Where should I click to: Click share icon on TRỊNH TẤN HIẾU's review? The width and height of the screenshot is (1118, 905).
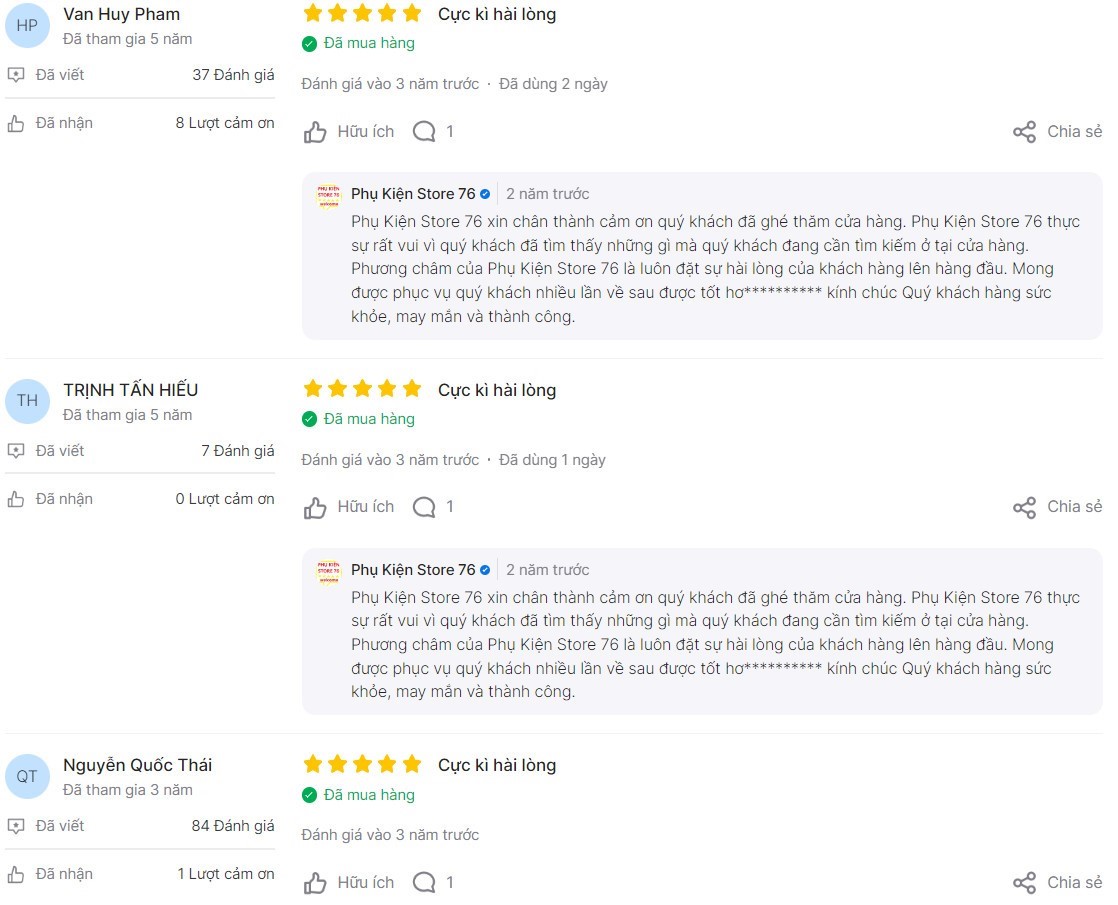coord(1024,508)
